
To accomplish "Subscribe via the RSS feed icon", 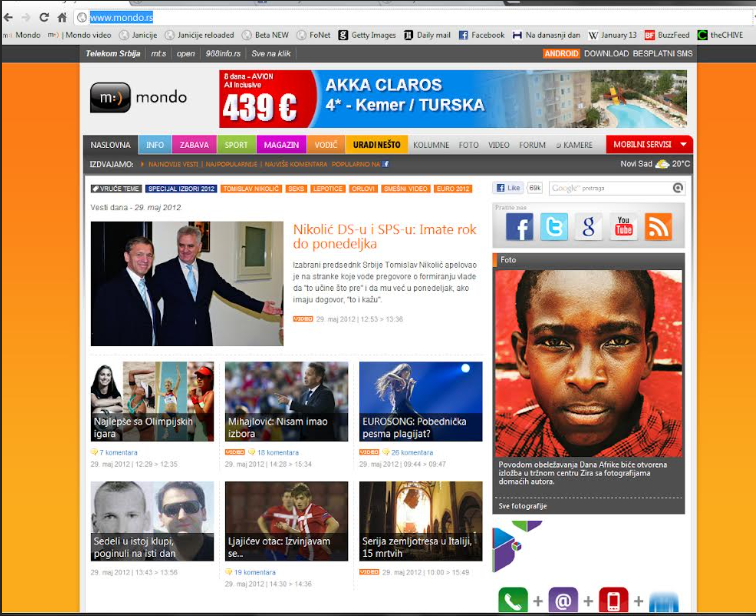I will pyautogui.click(x=658, y=227).
